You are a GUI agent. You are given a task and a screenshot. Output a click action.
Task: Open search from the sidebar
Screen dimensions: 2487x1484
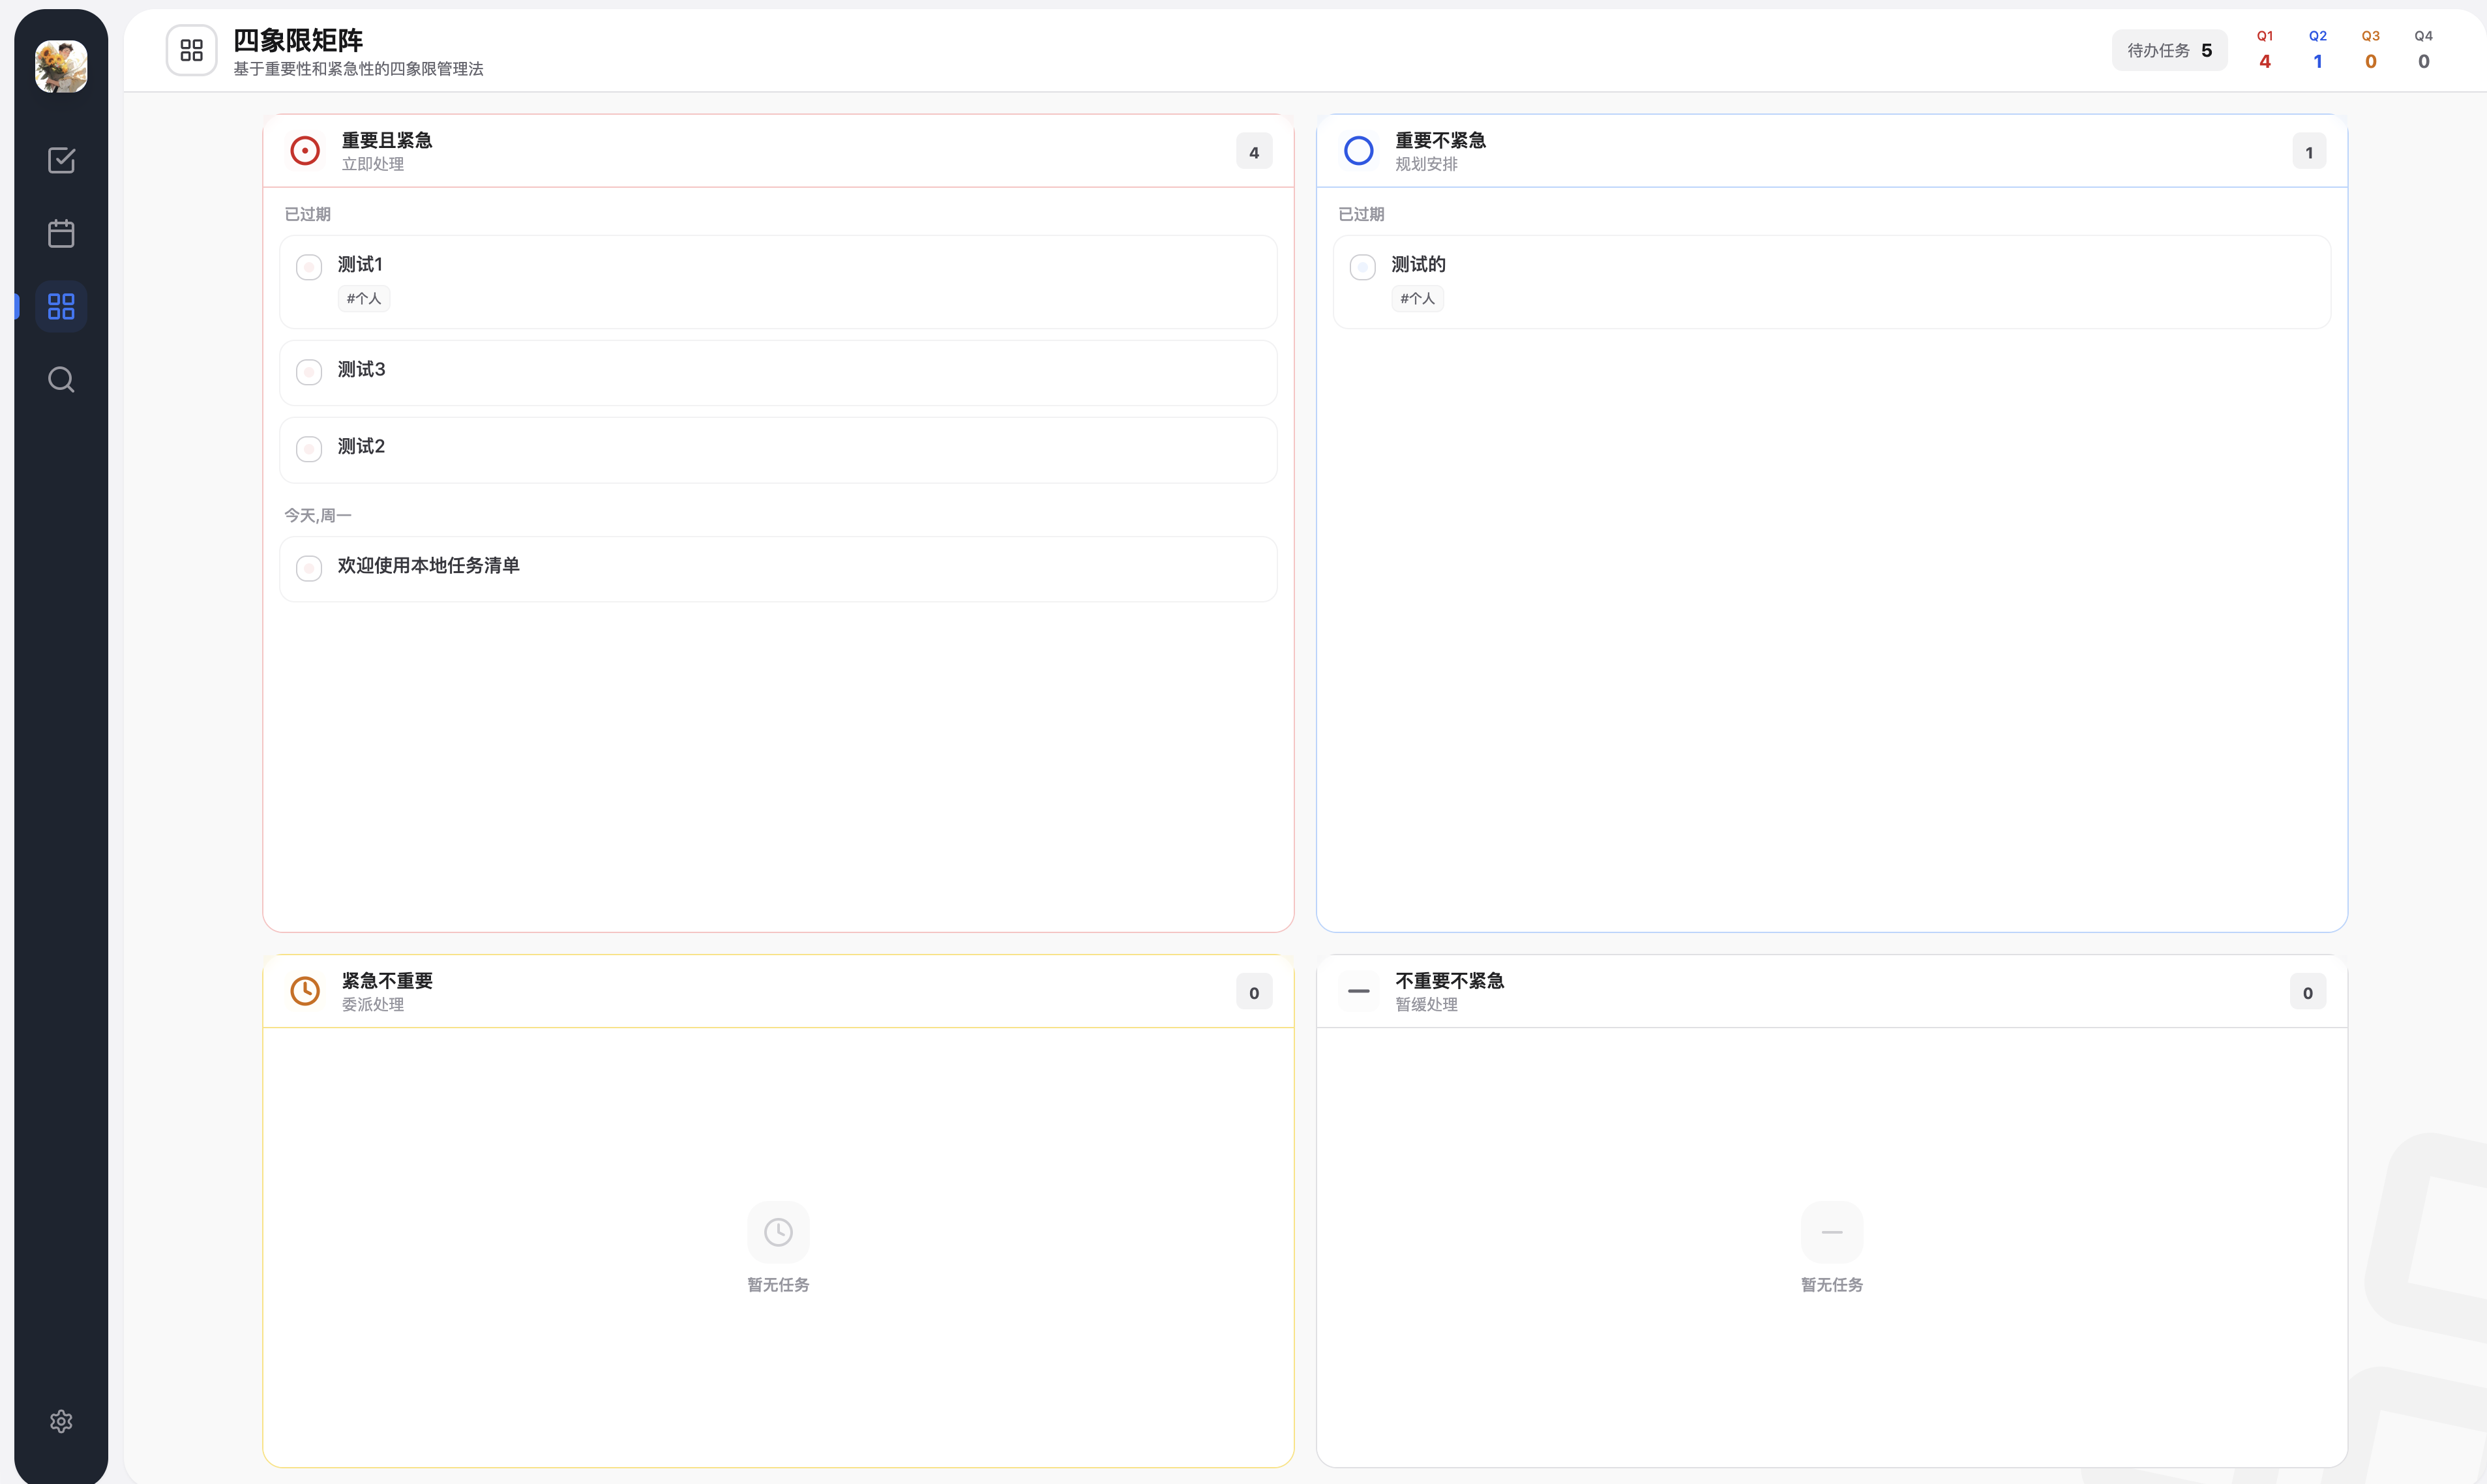click(61, 380)
